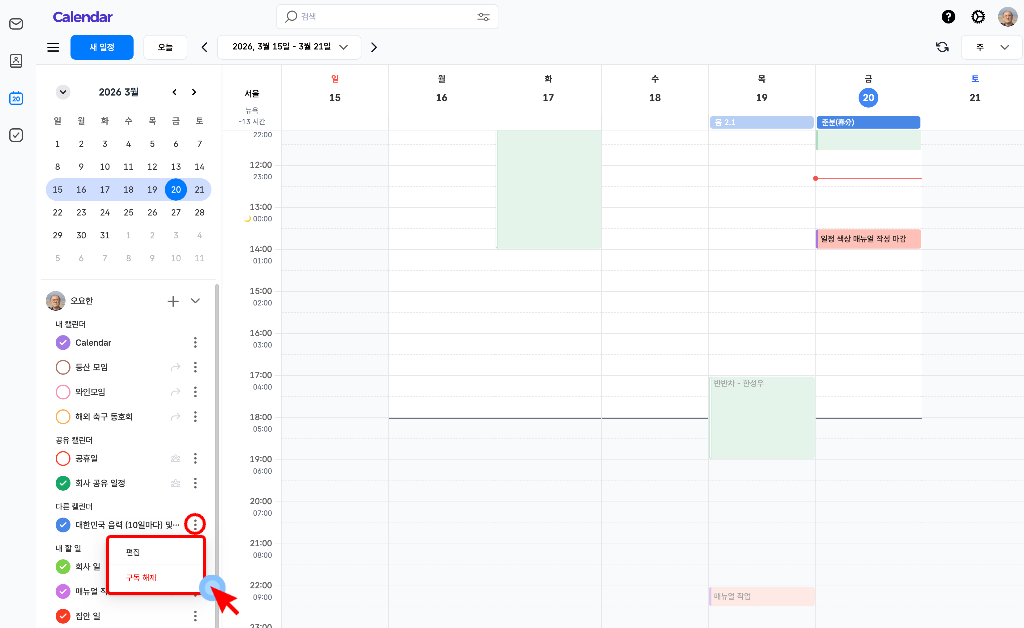Screen dimensions: 1024x628
Task: Enable the 공휴일 calendar checkbox
Action: coord(63,458)
